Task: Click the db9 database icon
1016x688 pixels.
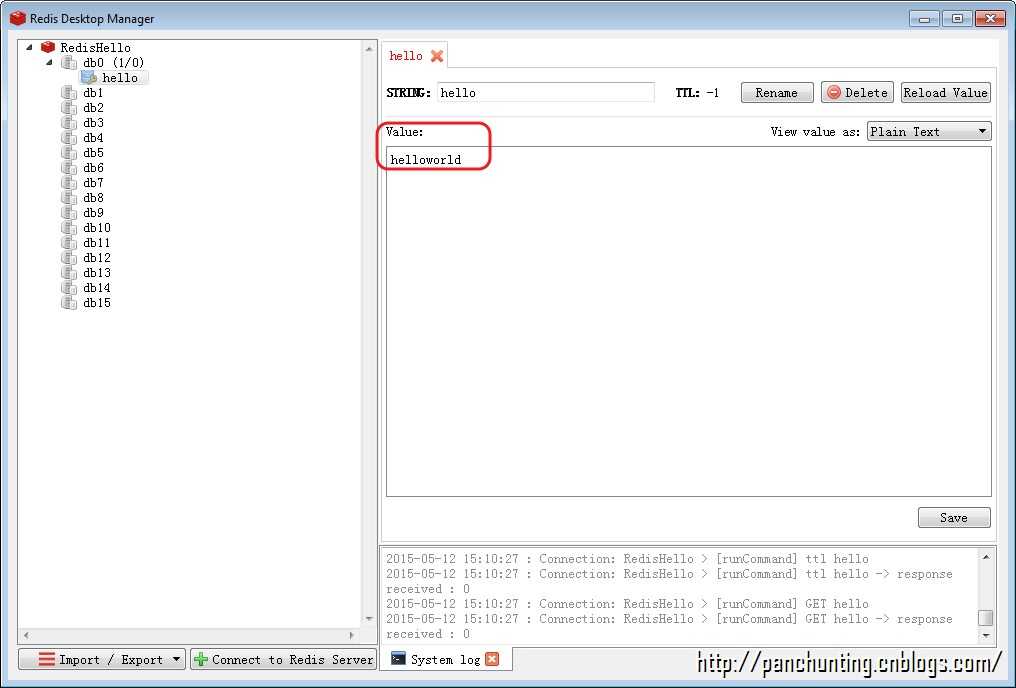Action: coord(69,212)
